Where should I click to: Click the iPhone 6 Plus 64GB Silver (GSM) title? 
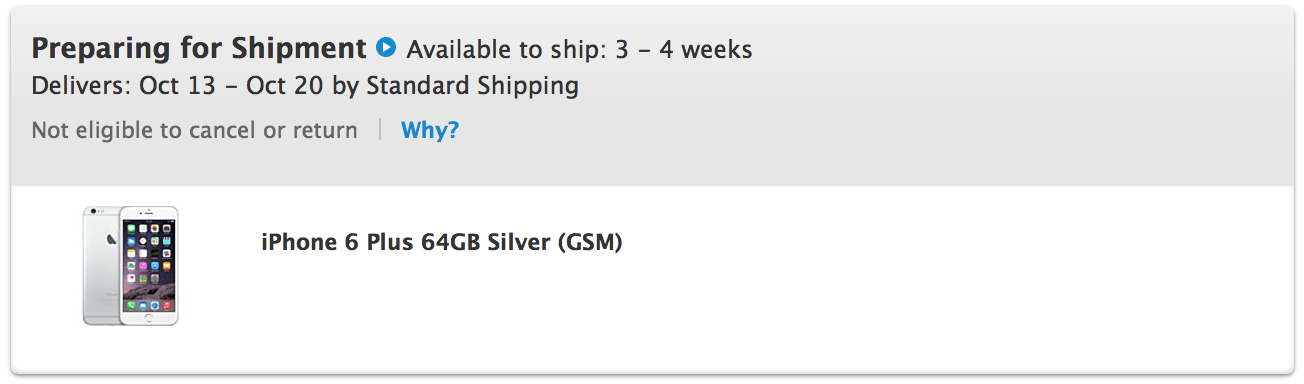pyautogui.click(x=441, y=243)
